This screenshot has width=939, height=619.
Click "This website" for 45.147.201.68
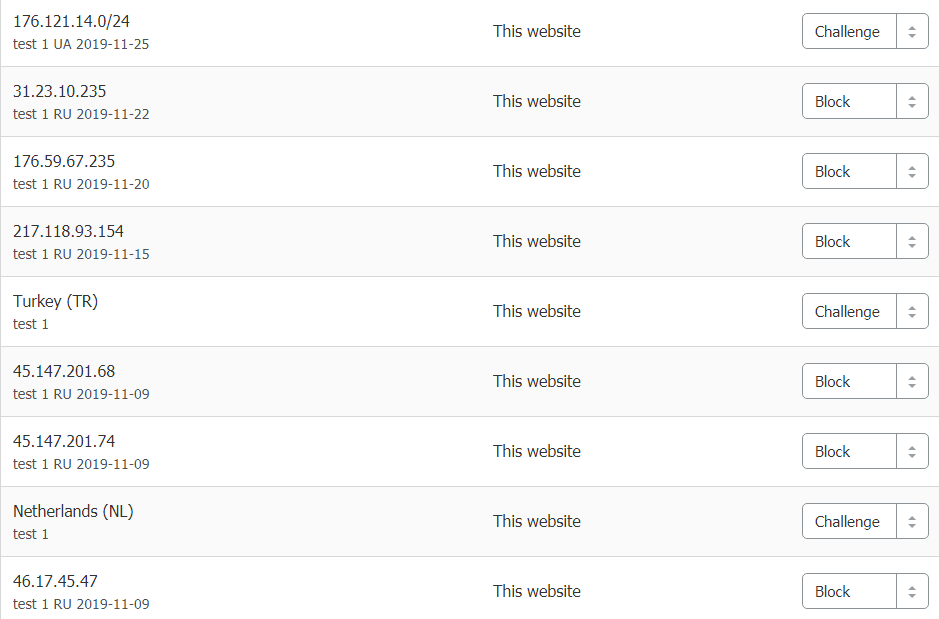tap(536, 381)
